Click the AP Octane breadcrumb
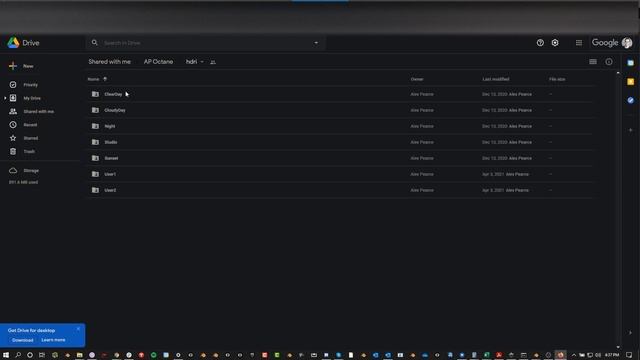 coord(158,62)
